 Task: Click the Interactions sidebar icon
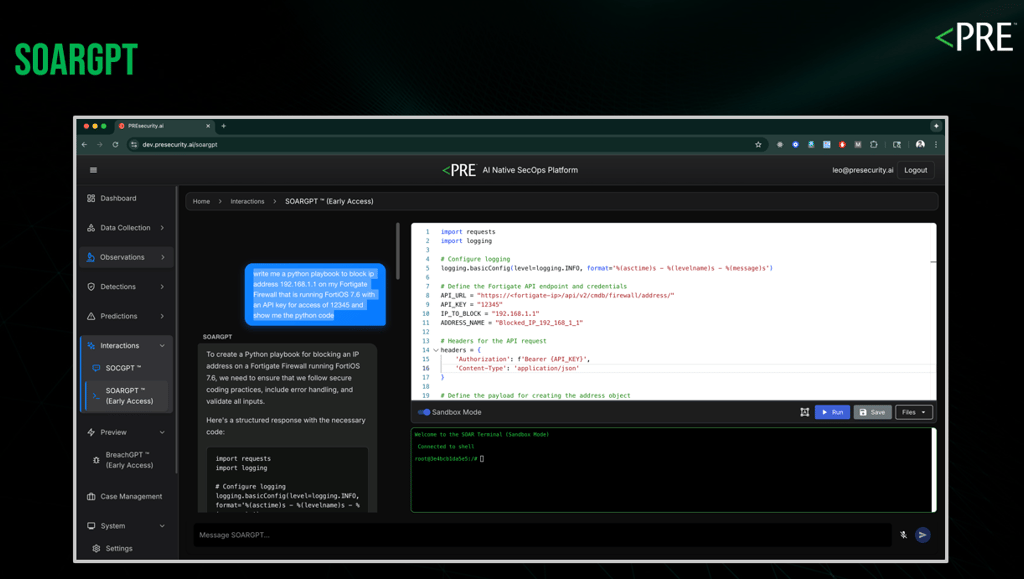click(x=91, y=345)
